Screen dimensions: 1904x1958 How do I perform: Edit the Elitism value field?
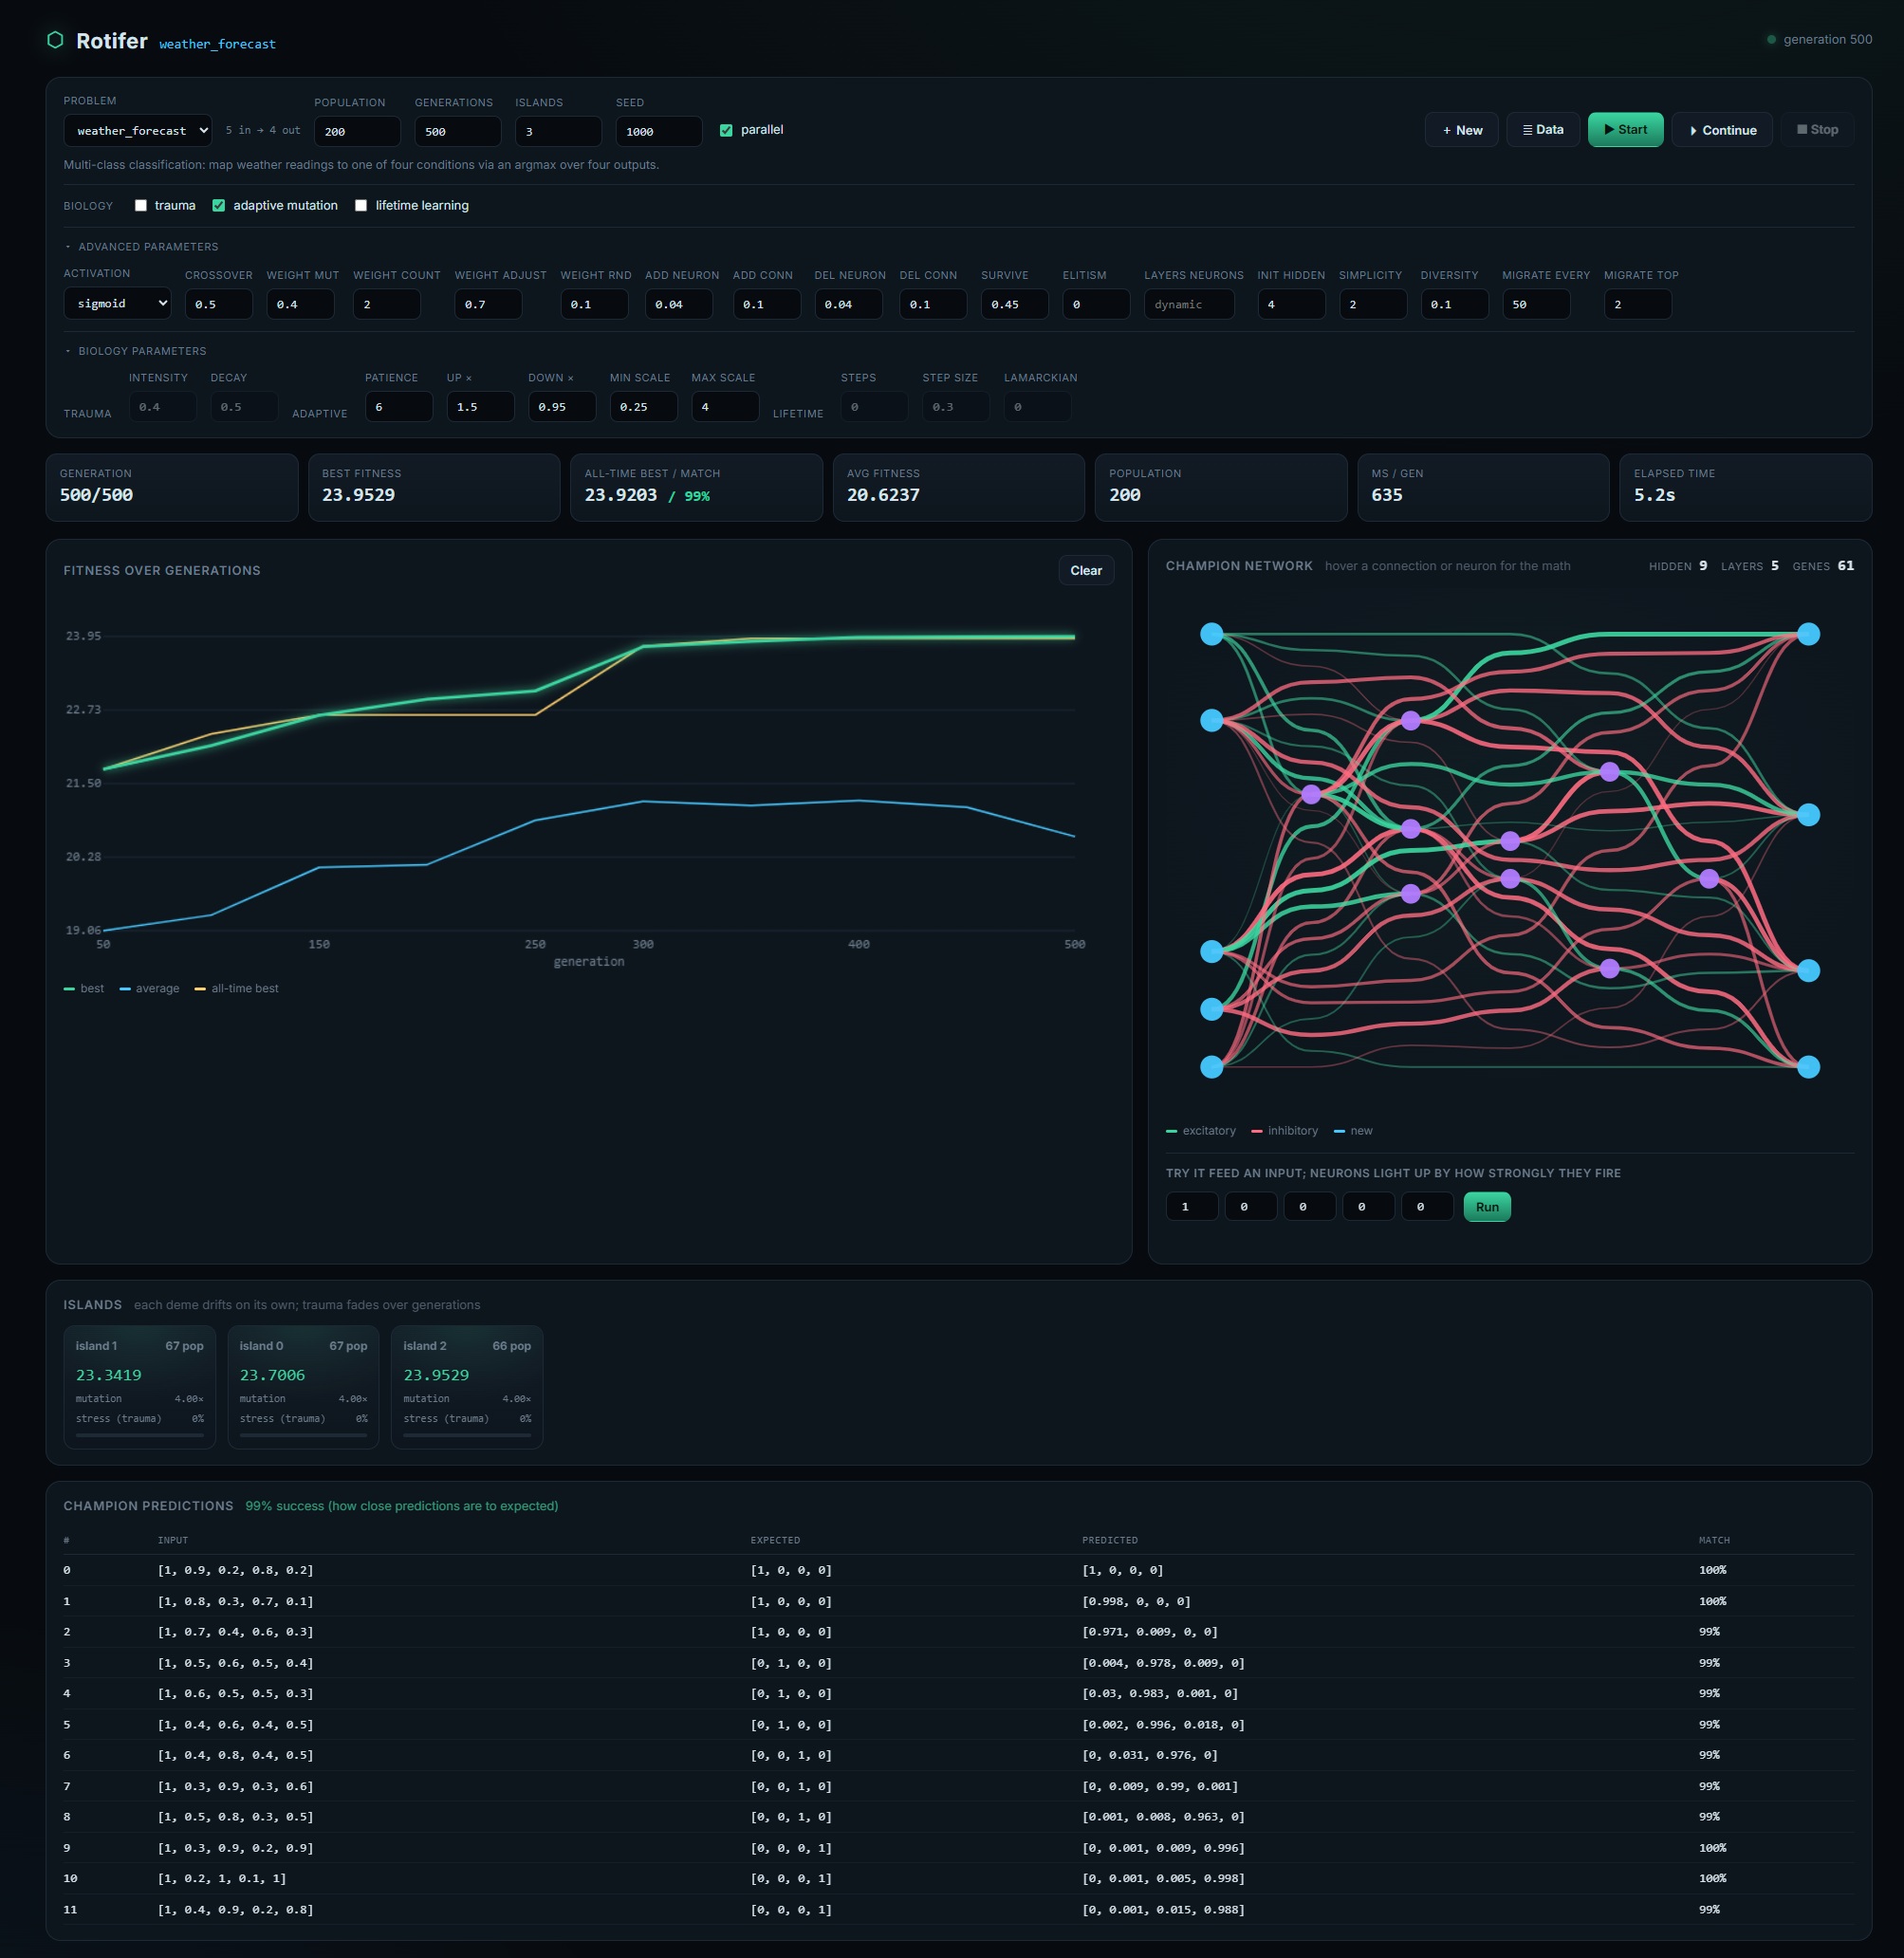1096,304
